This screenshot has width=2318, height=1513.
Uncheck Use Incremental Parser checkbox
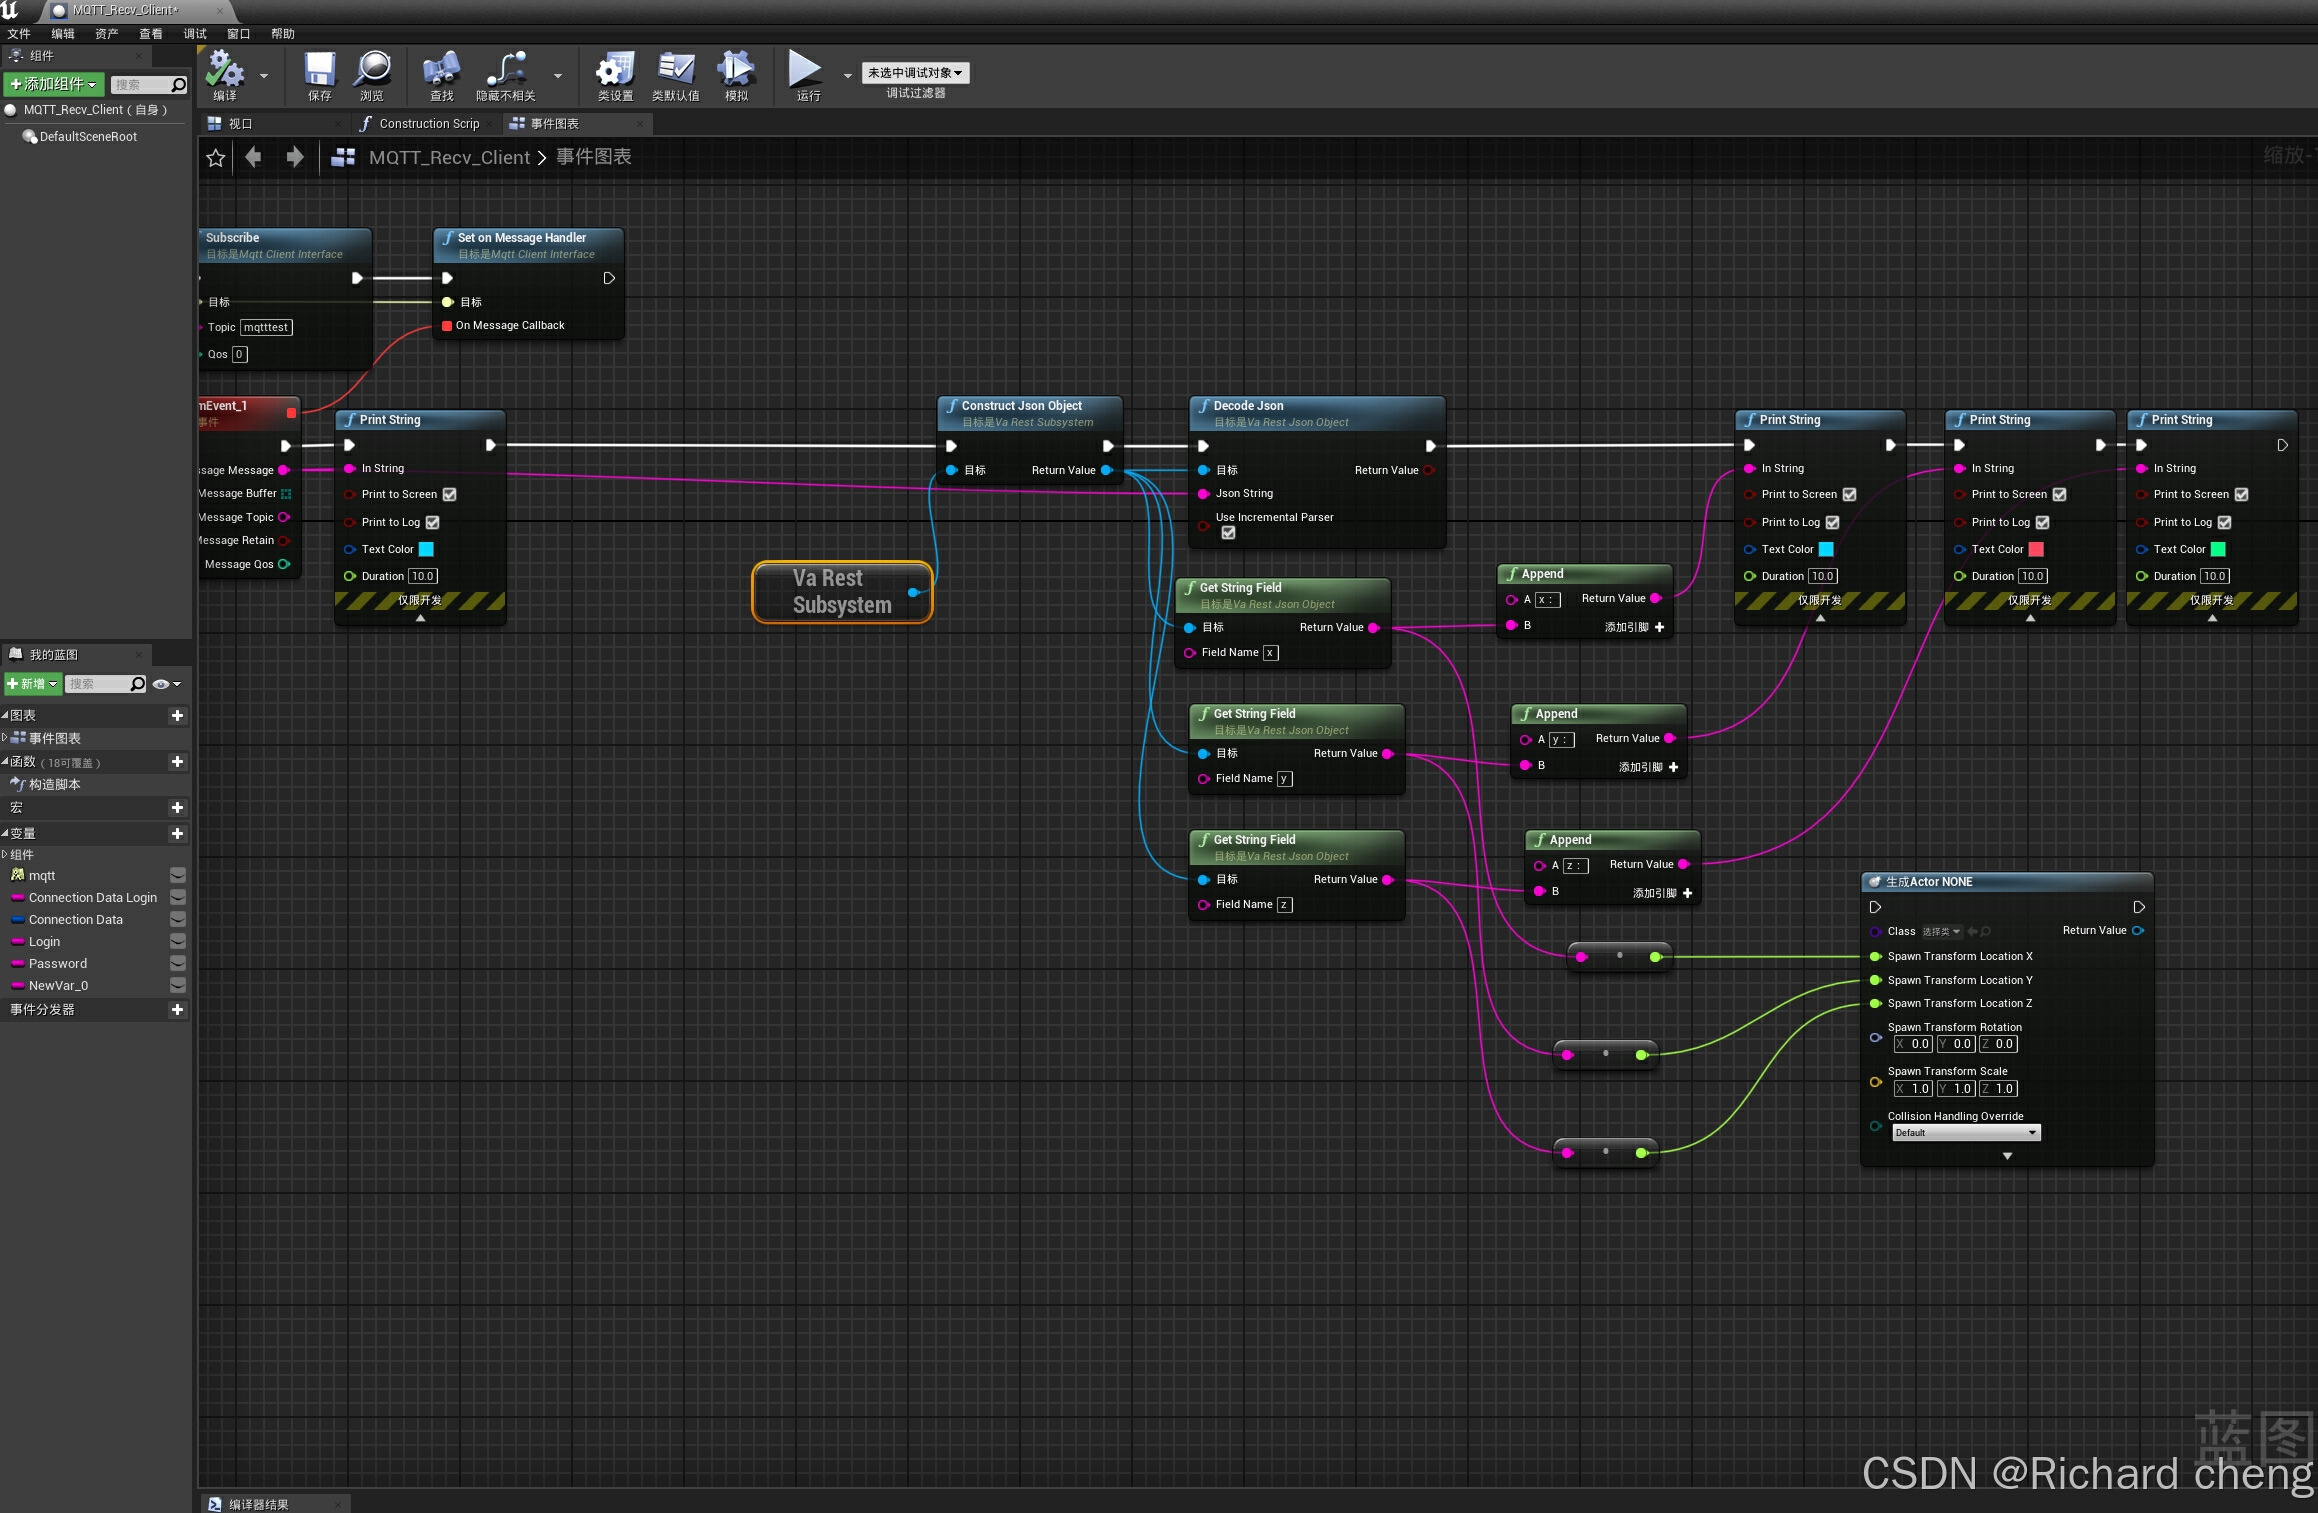pyautogui.click(x=1228, y=533)
